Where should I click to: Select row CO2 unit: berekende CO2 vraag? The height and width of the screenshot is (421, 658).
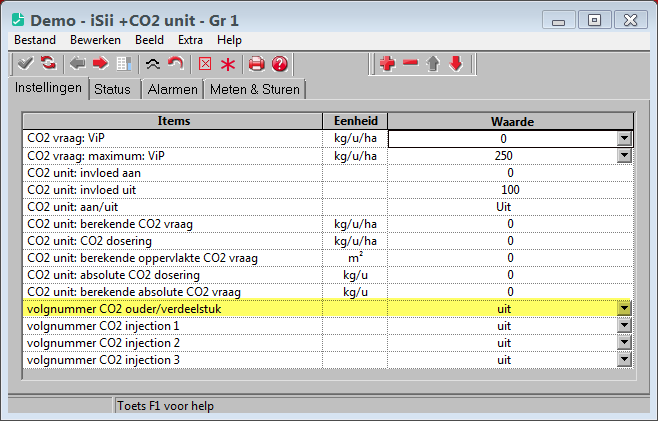(328, 224)
